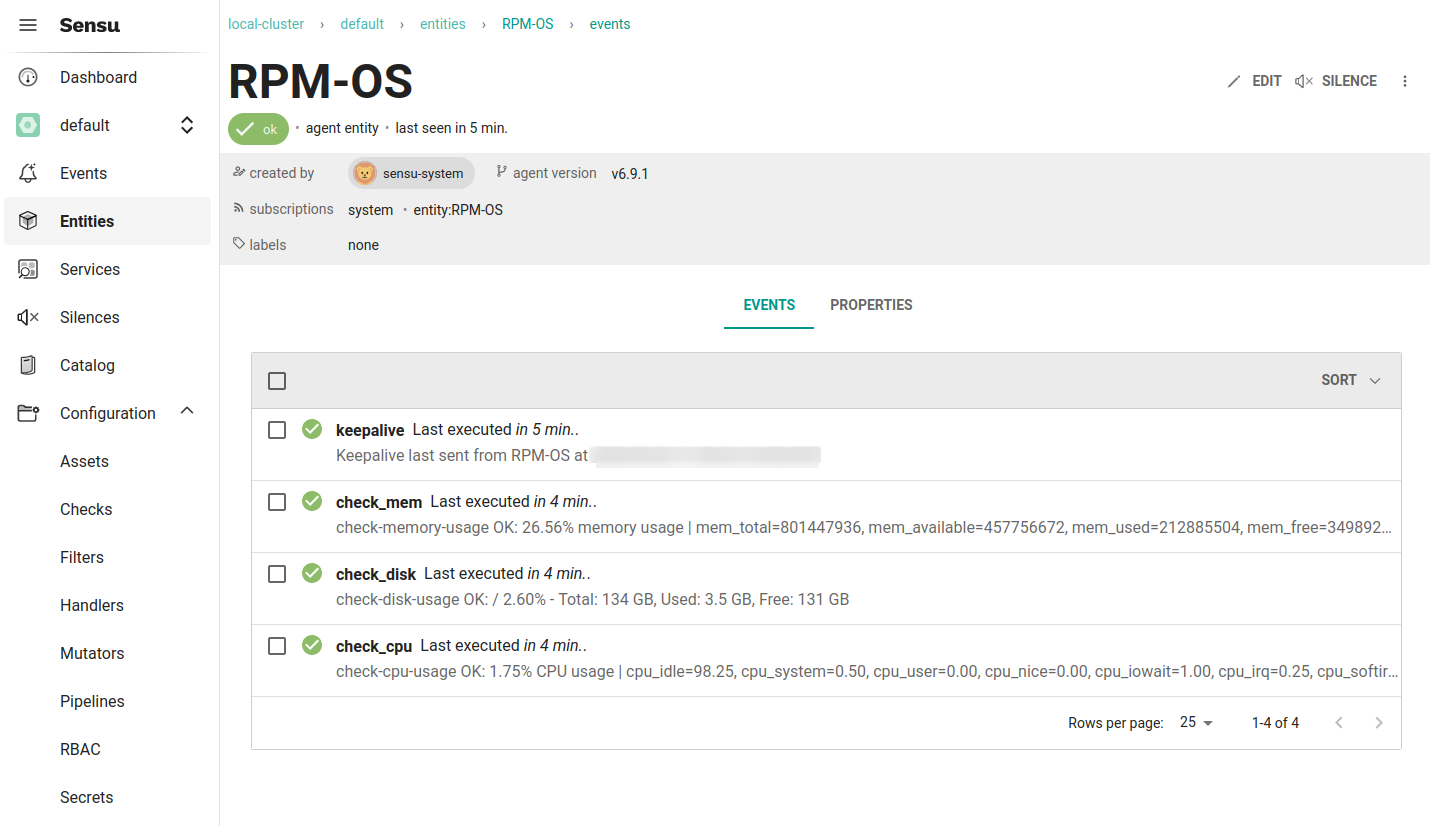Open the Rows per page dropdown
The height and width of the screenshot is (826, 1430).
click(1196, 722)
